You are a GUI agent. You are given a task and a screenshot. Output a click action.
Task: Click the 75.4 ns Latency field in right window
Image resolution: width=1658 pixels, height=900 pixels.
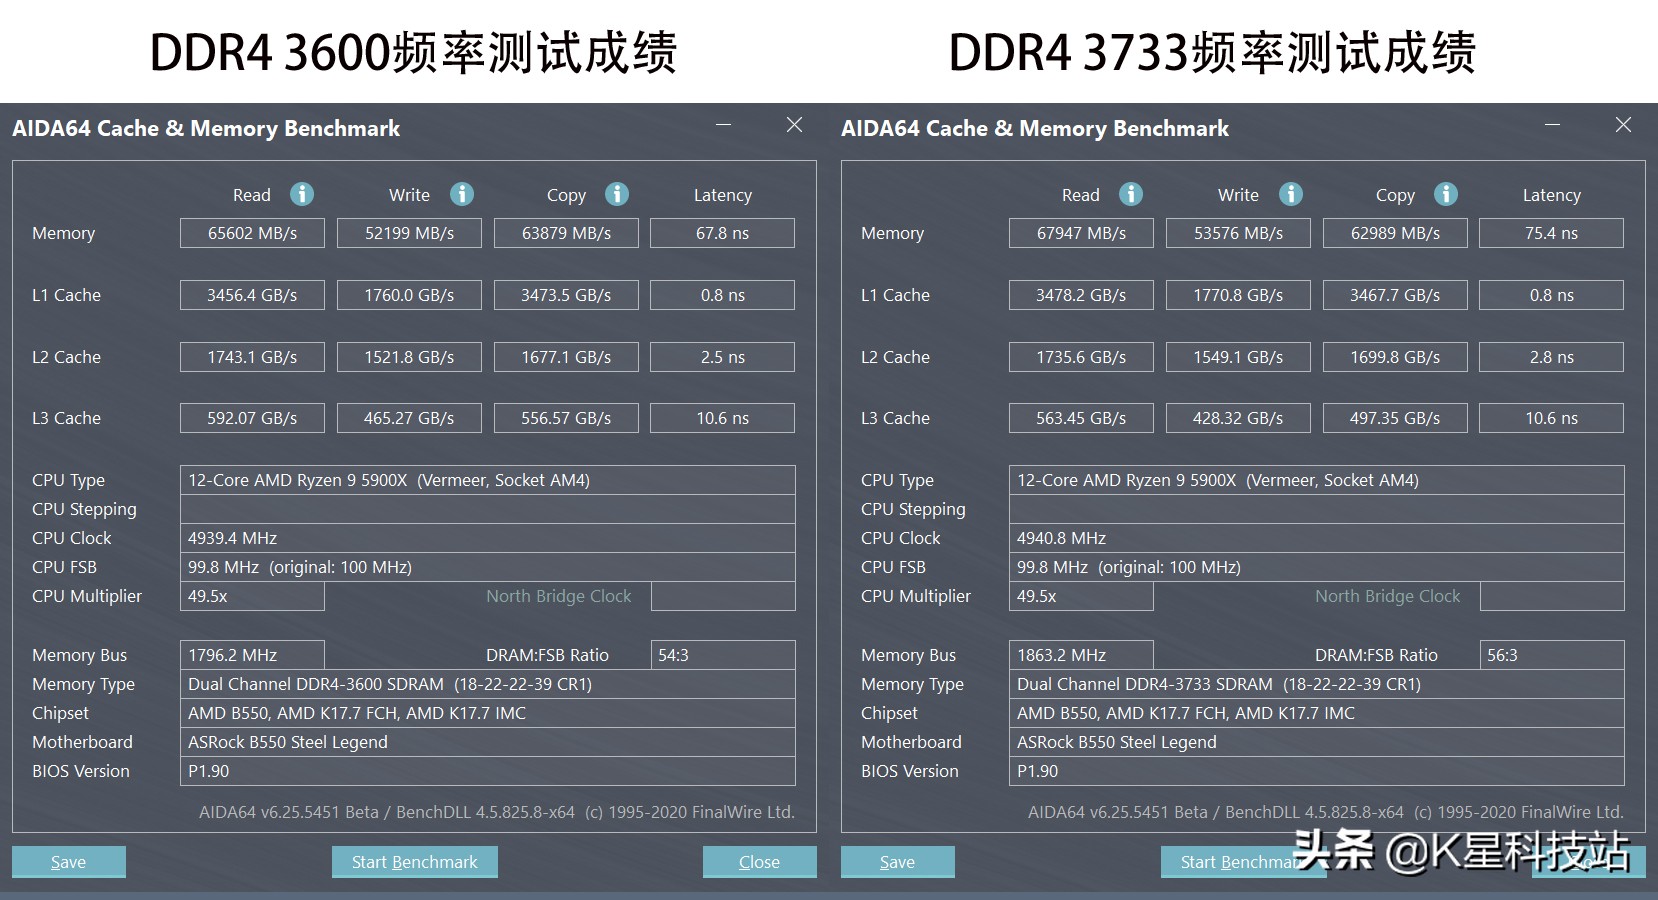coord(1551,232)
